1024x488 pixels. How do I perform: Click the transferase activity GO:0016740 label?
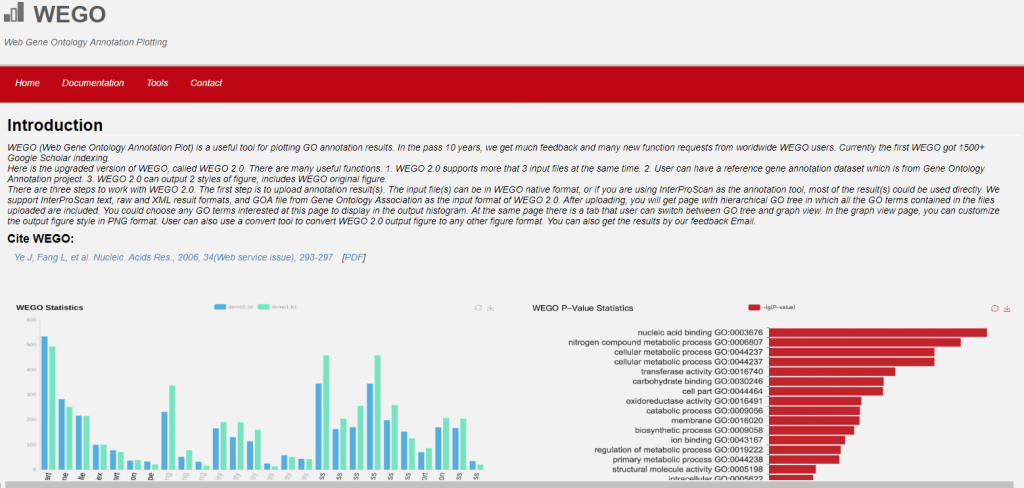702,372
